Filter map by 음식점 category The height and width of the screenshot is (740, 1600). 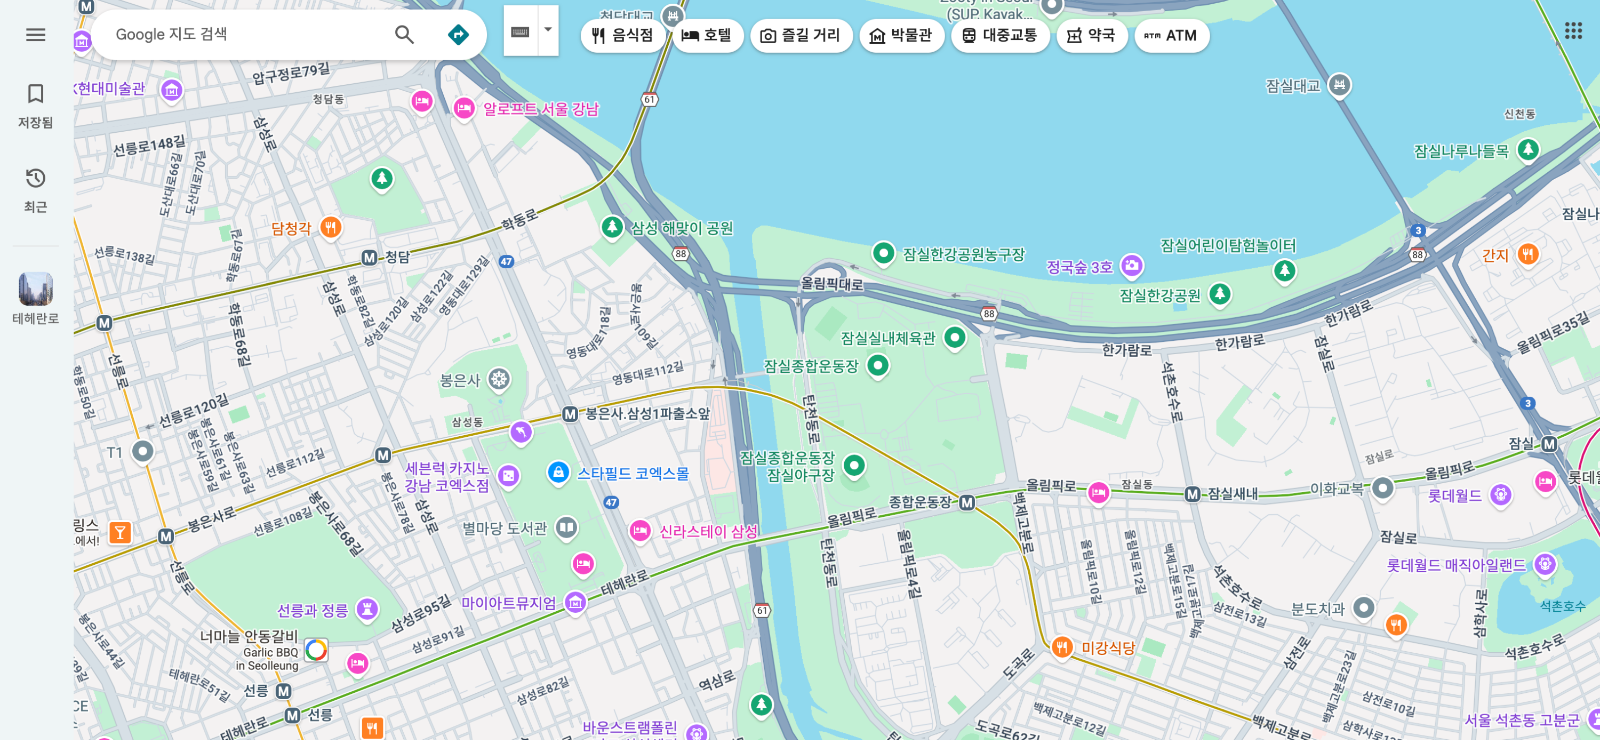pyautogui.click(x=622, y=36)
